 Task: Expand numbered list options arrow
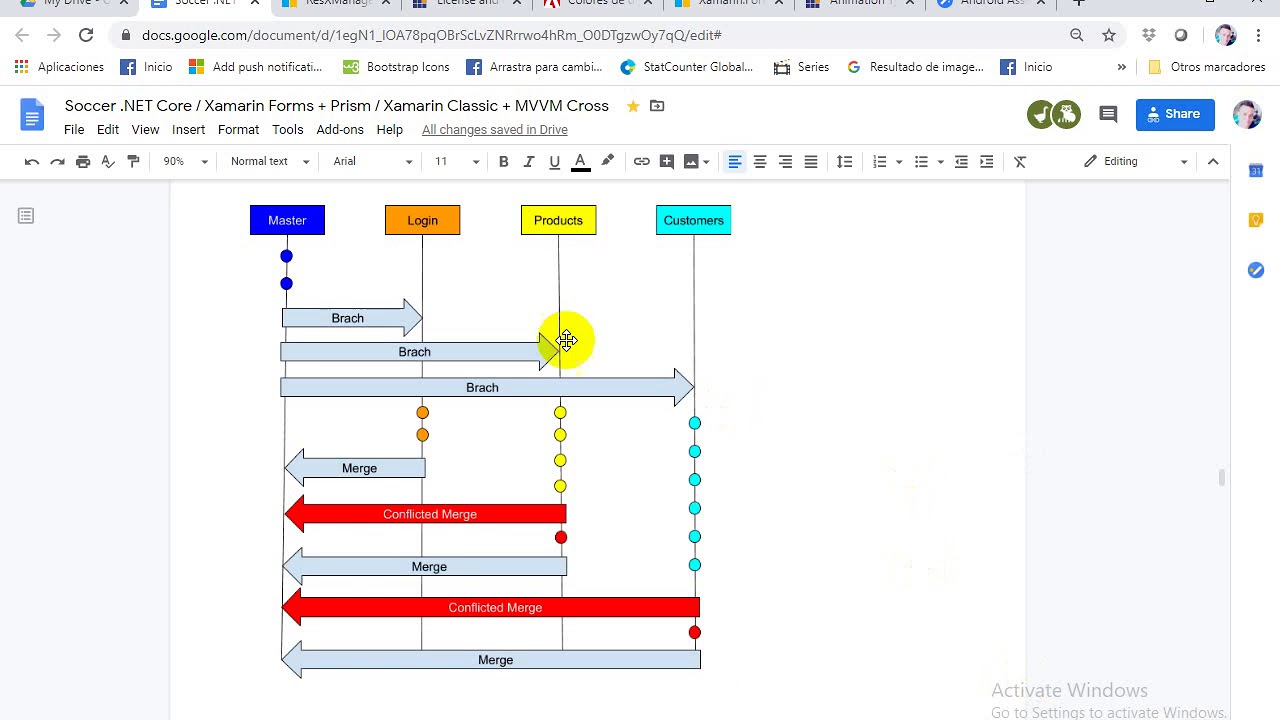pos(899,162)
